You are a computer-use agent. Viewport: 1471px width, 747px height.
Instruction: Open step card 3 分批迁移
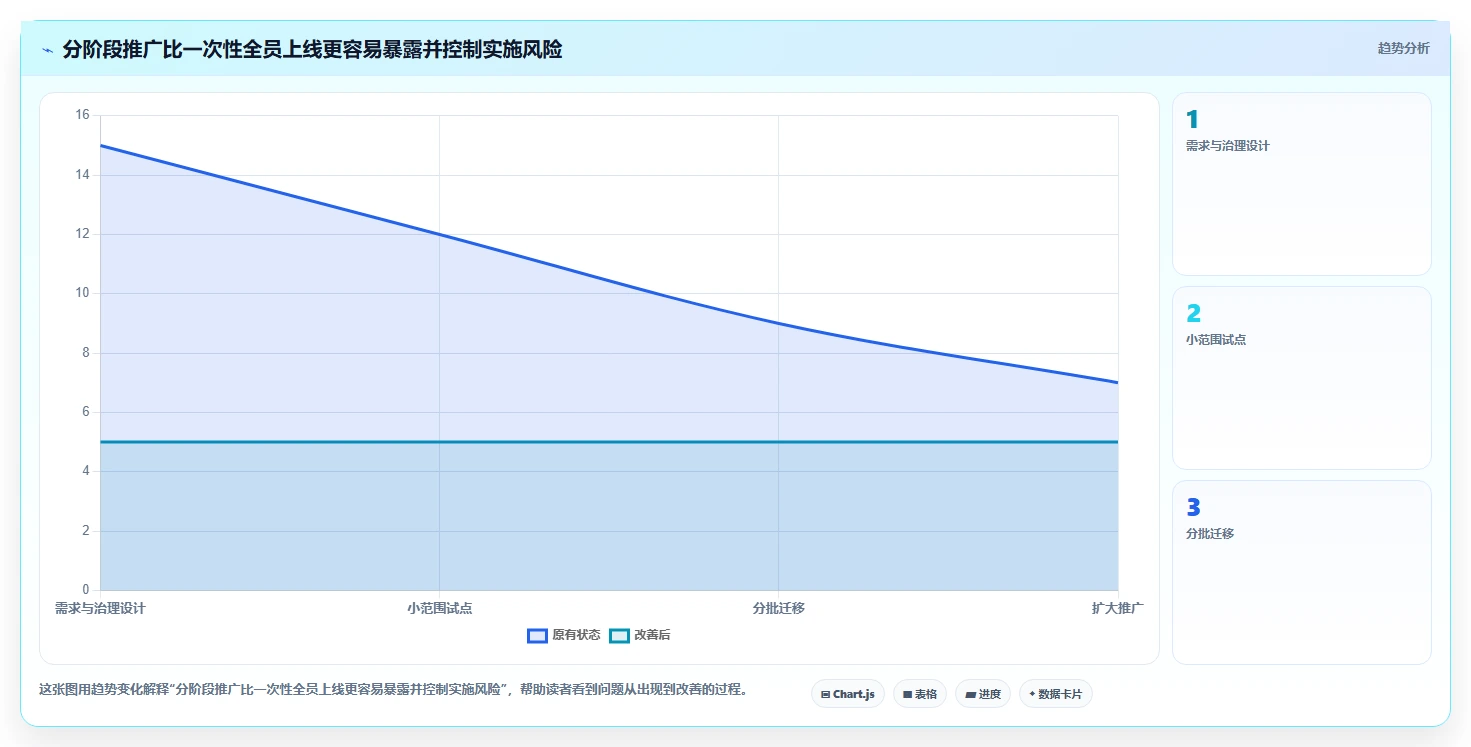pos(1301,572)
